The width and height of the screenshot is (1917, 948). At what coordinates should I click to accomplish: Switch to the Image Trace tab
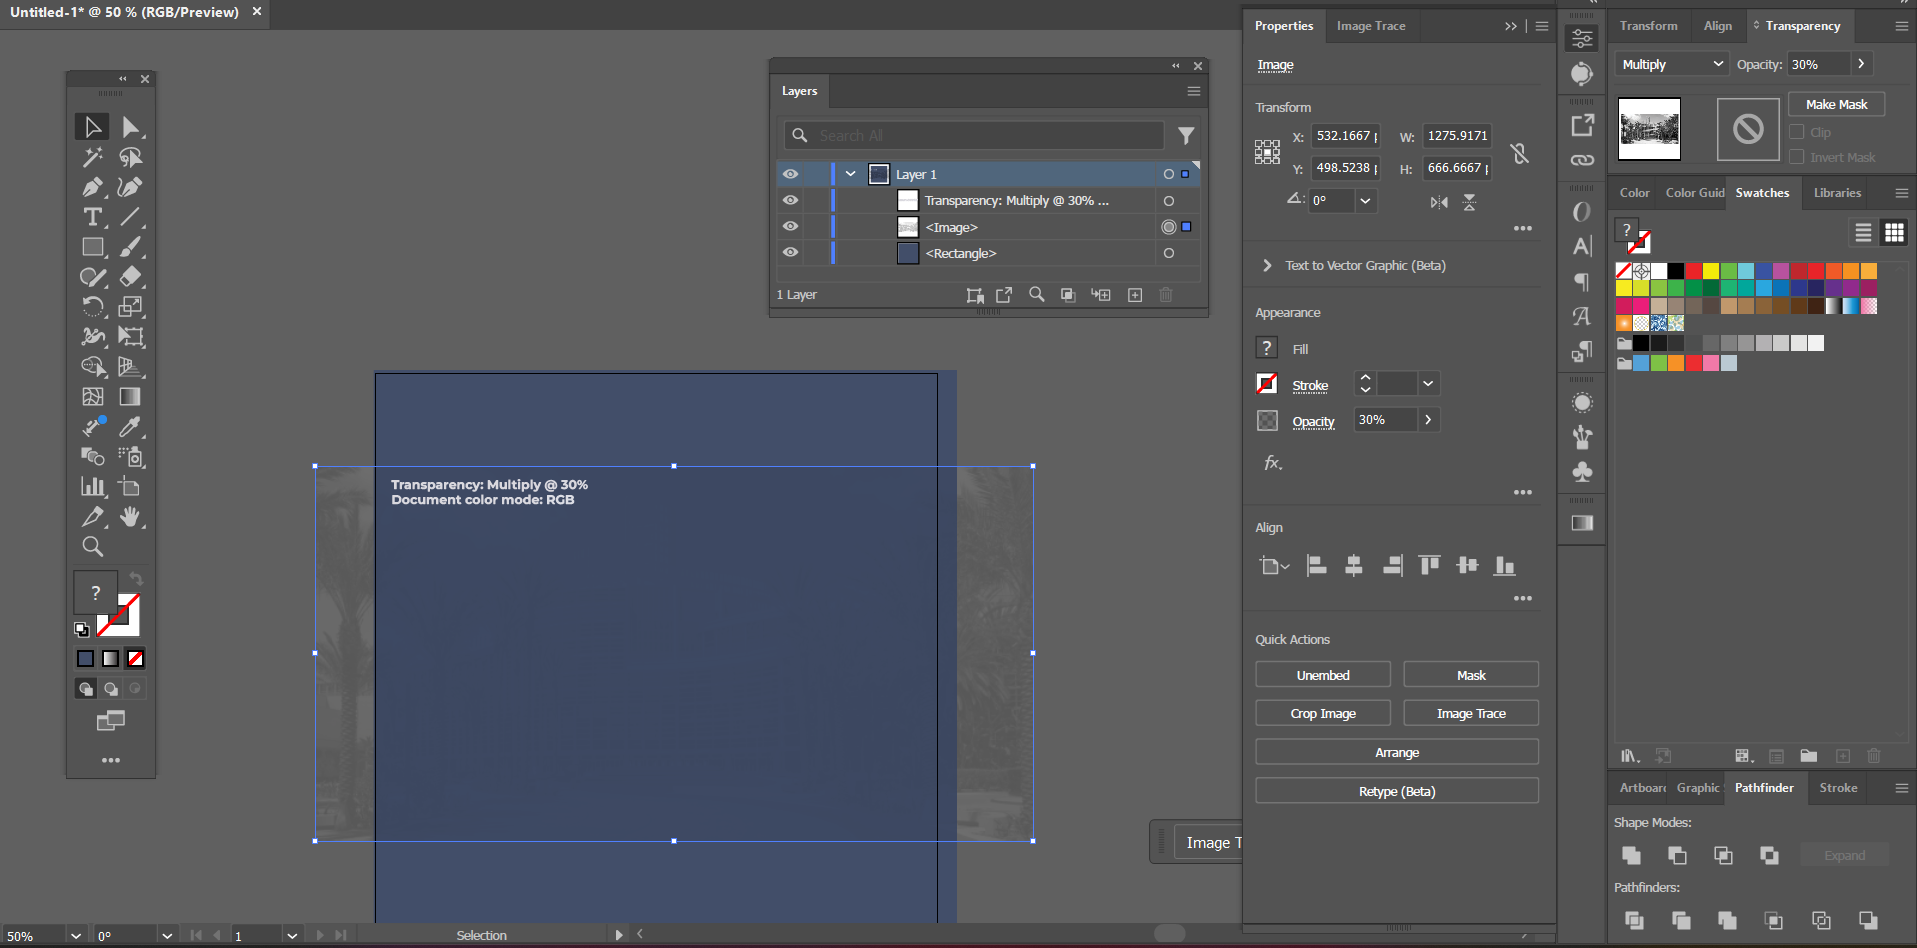1371,26
